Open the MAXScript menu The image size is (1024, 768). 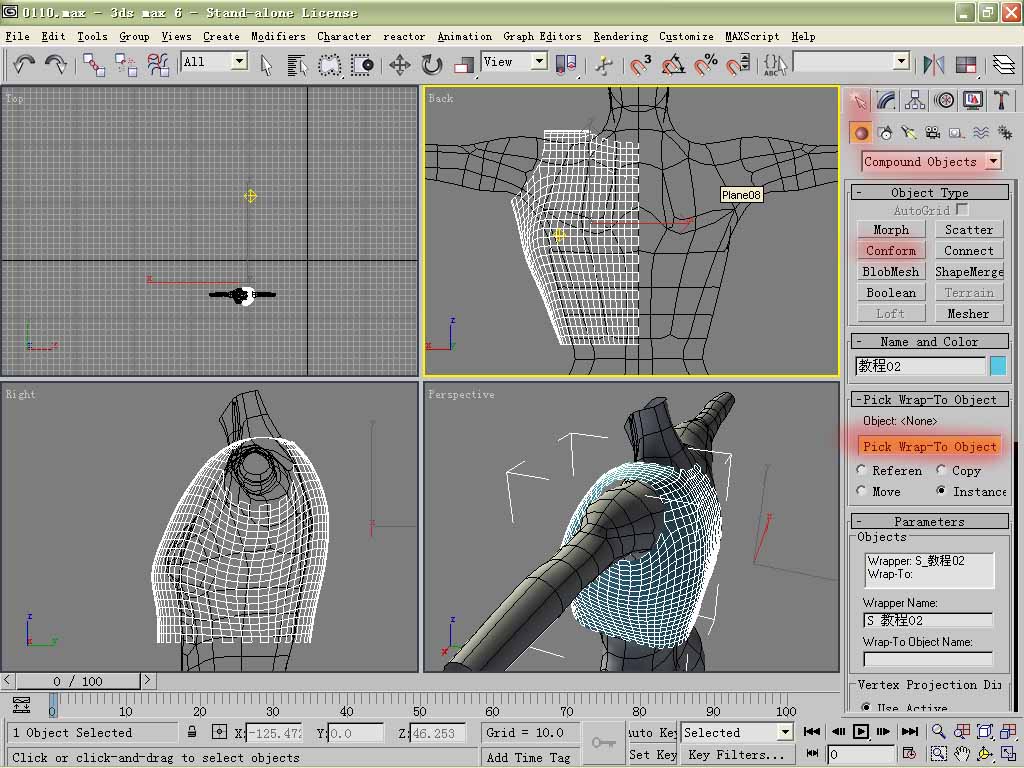click(752, 37)
